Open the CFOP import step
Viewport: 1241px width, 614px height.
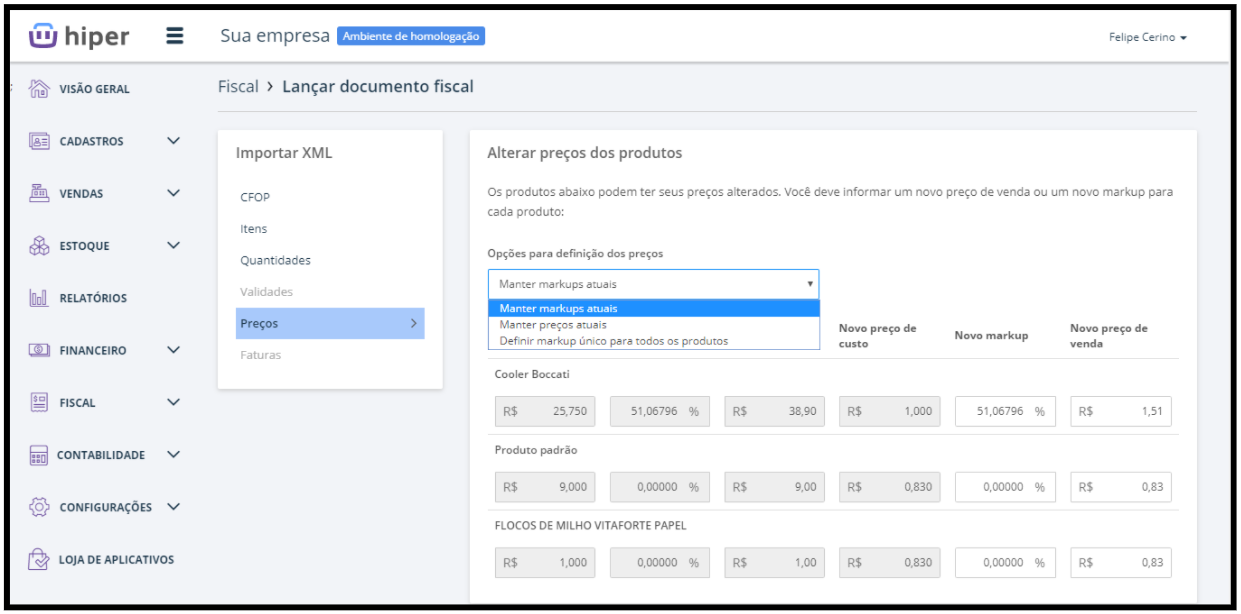pyautogui.click(x=255, y=197)
